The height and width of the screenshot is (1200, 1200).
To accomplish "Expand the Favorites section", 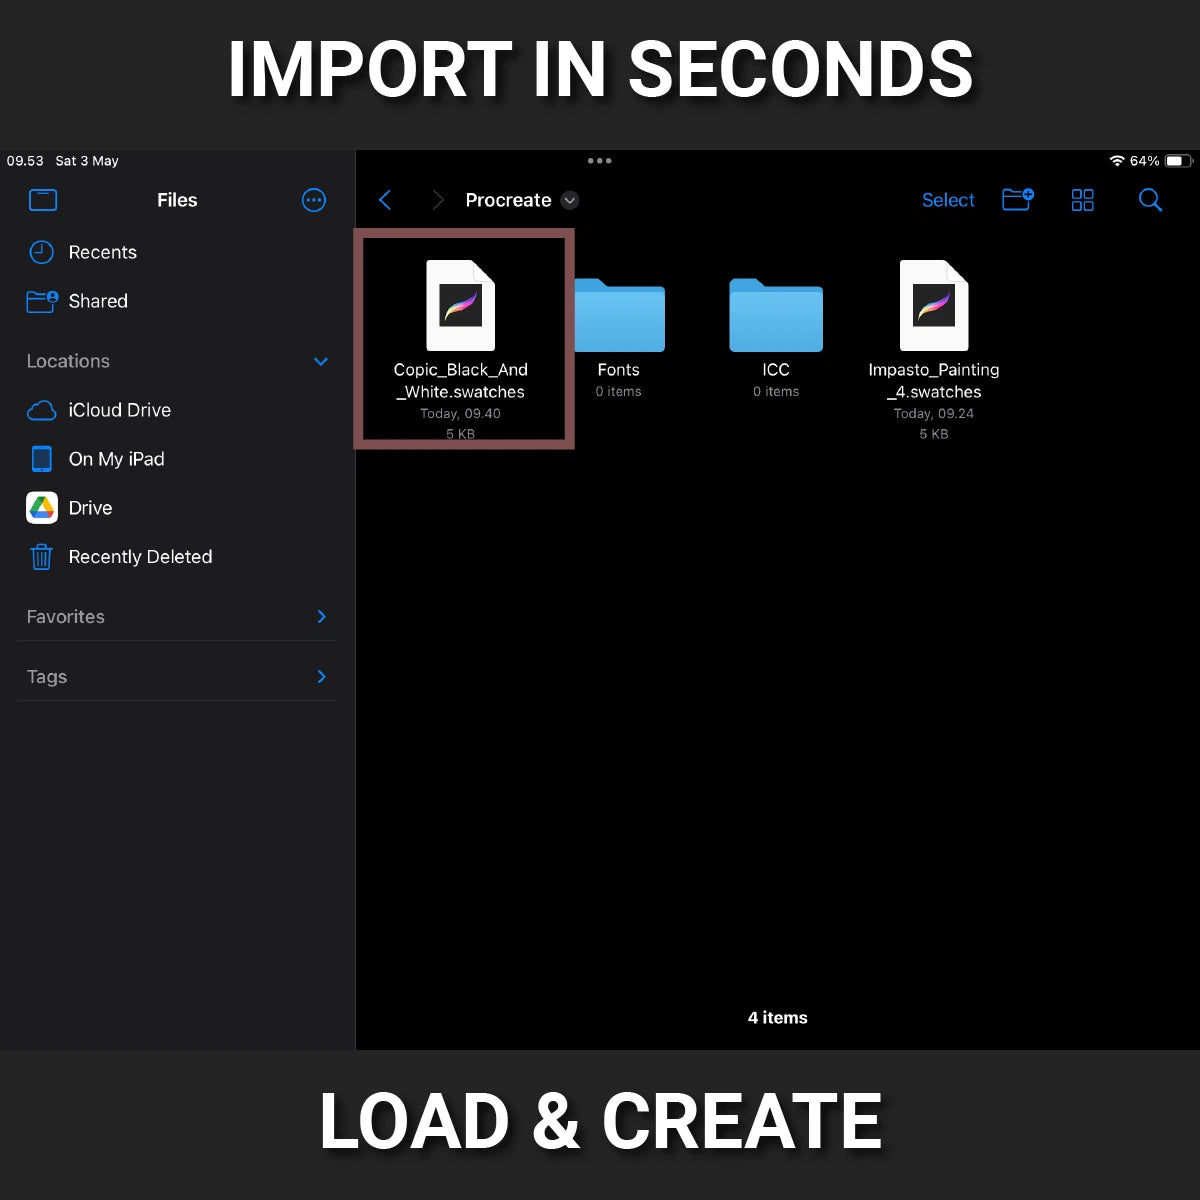I will pyautogui.click(x=321, y=617).
